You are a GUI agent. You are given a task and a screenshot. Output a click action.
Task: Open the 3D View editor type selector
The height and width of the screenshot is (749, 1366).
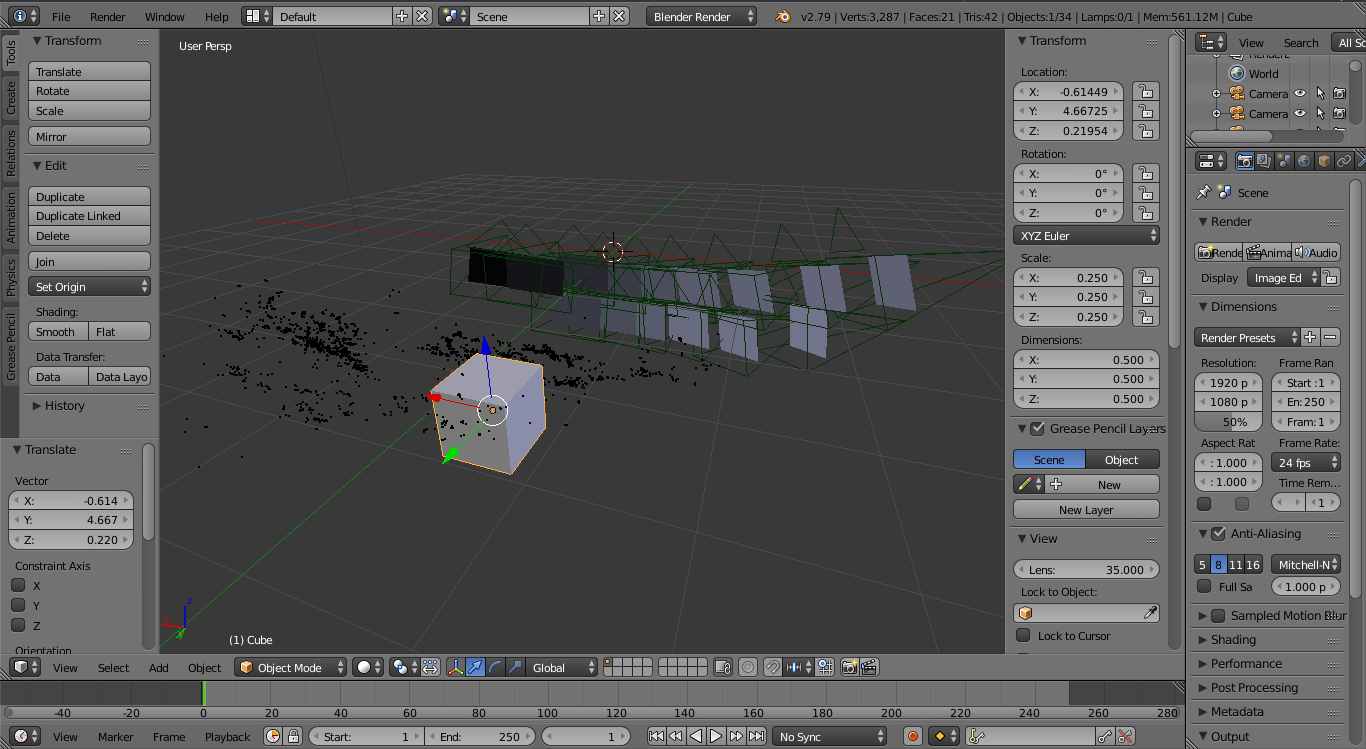point(25,667)
